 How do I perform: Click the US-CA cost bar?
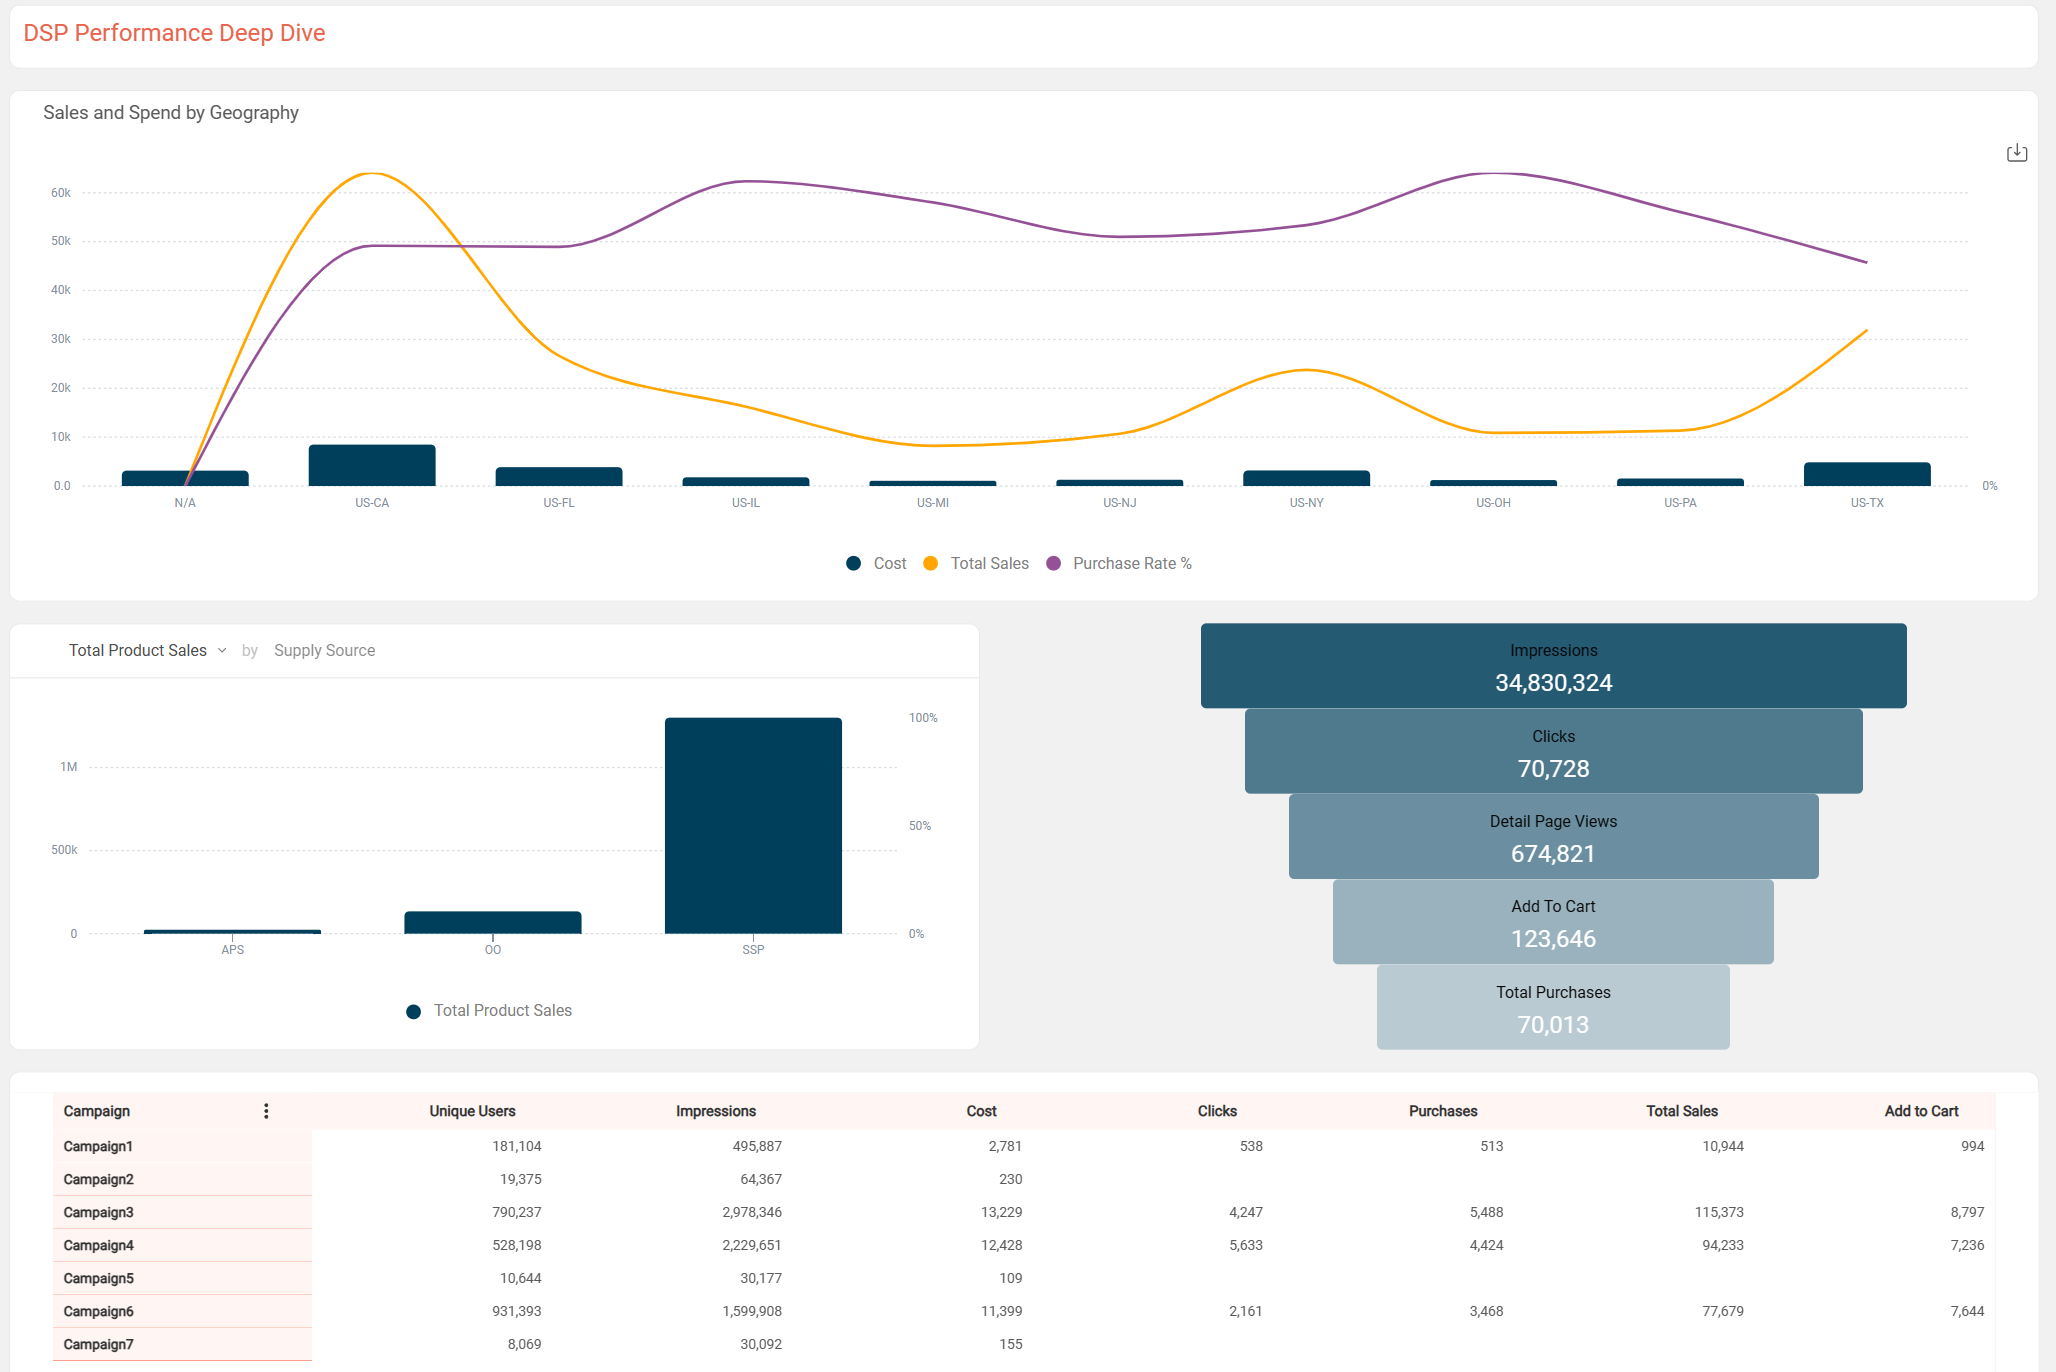[371, 466]
